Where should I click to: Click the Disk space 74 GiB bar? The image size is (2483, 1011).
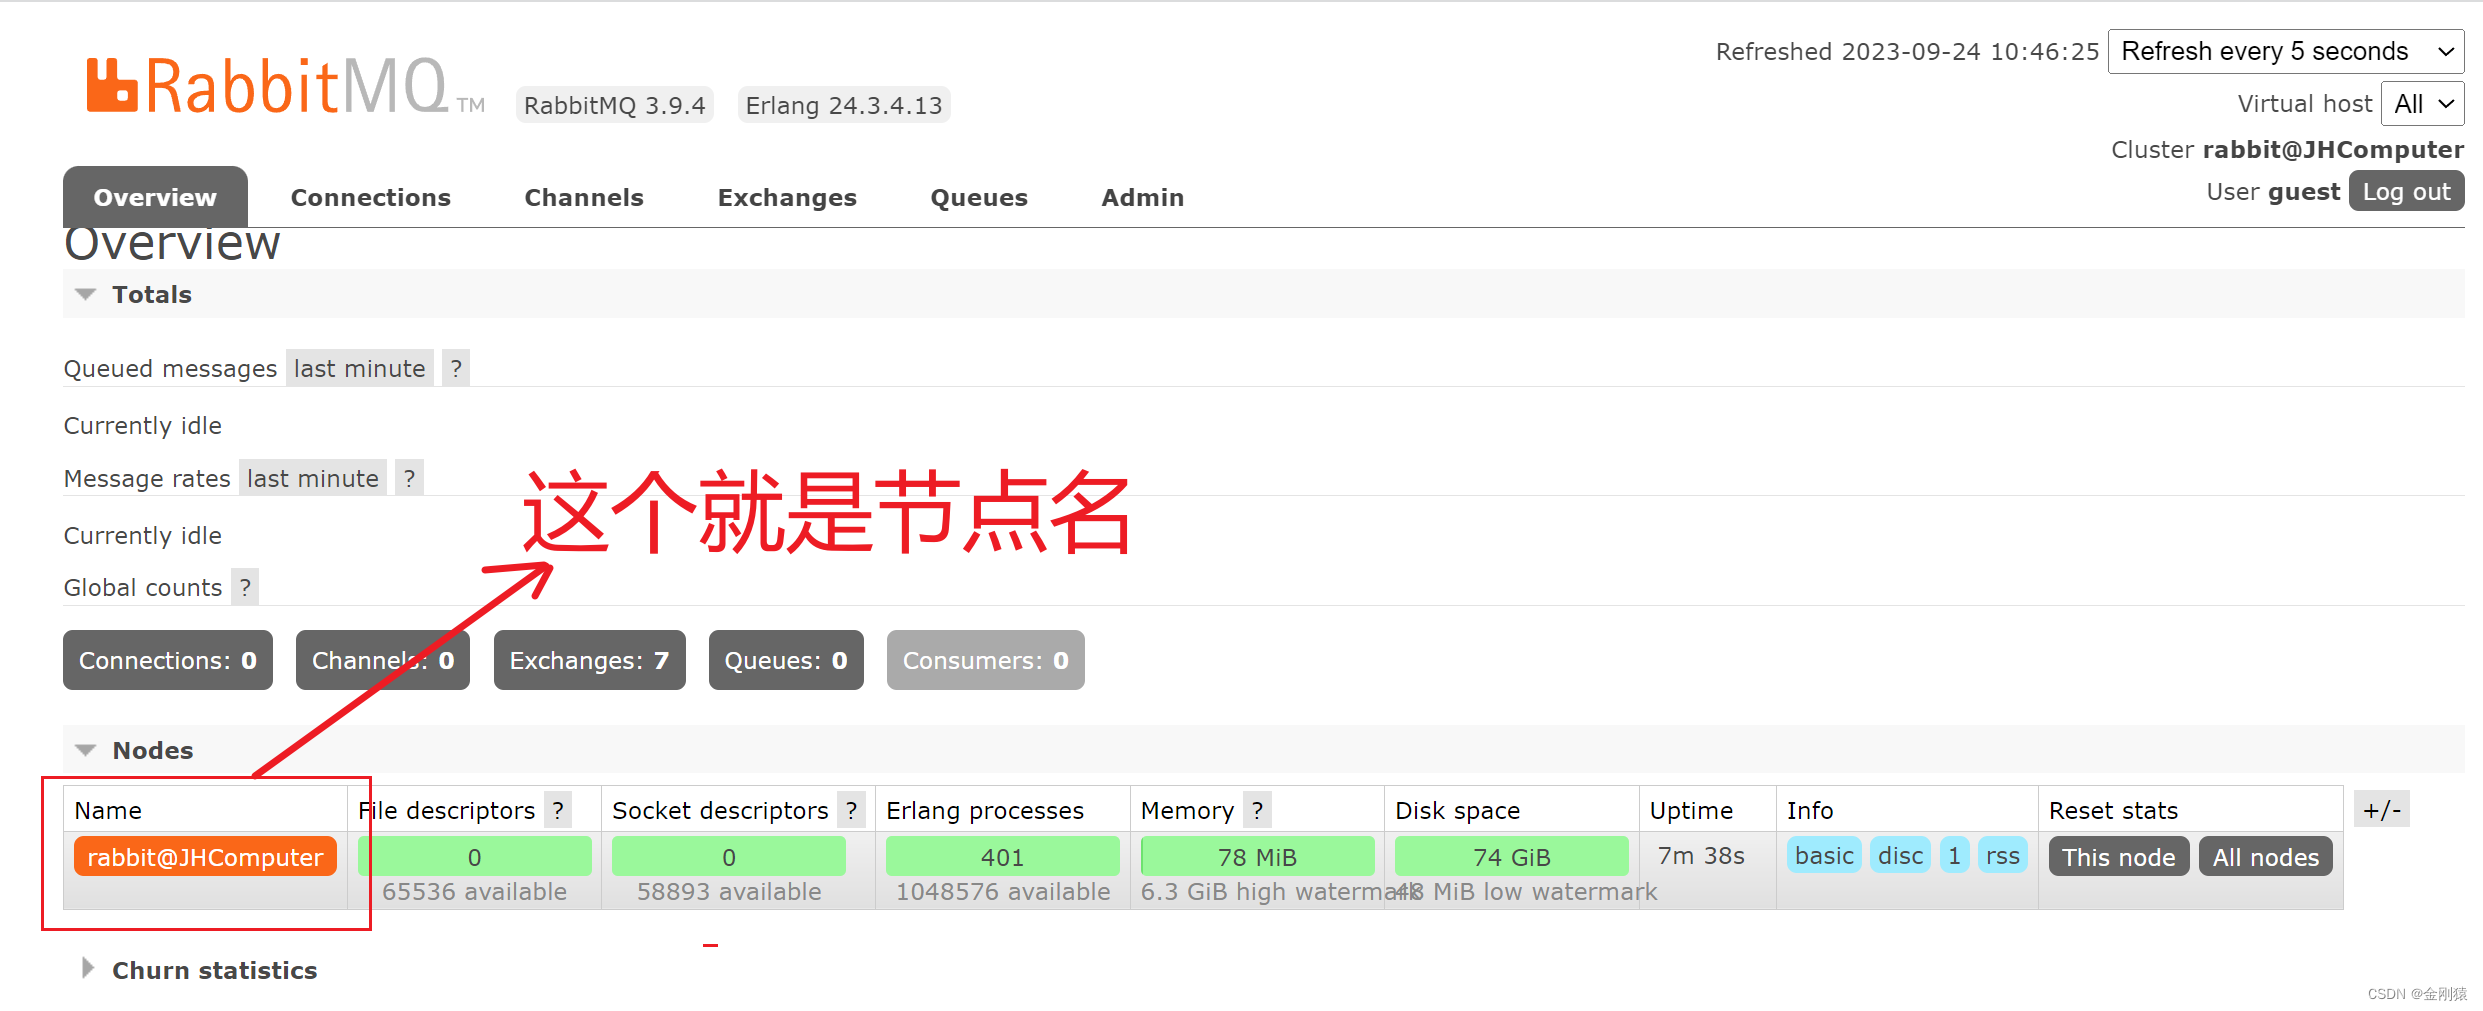pos(1512,857)
